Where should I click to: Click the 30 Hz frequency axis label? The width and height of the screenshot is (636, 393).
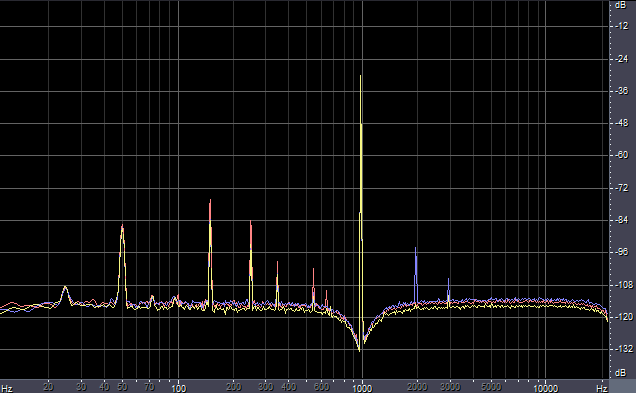[x=81, y=387]
